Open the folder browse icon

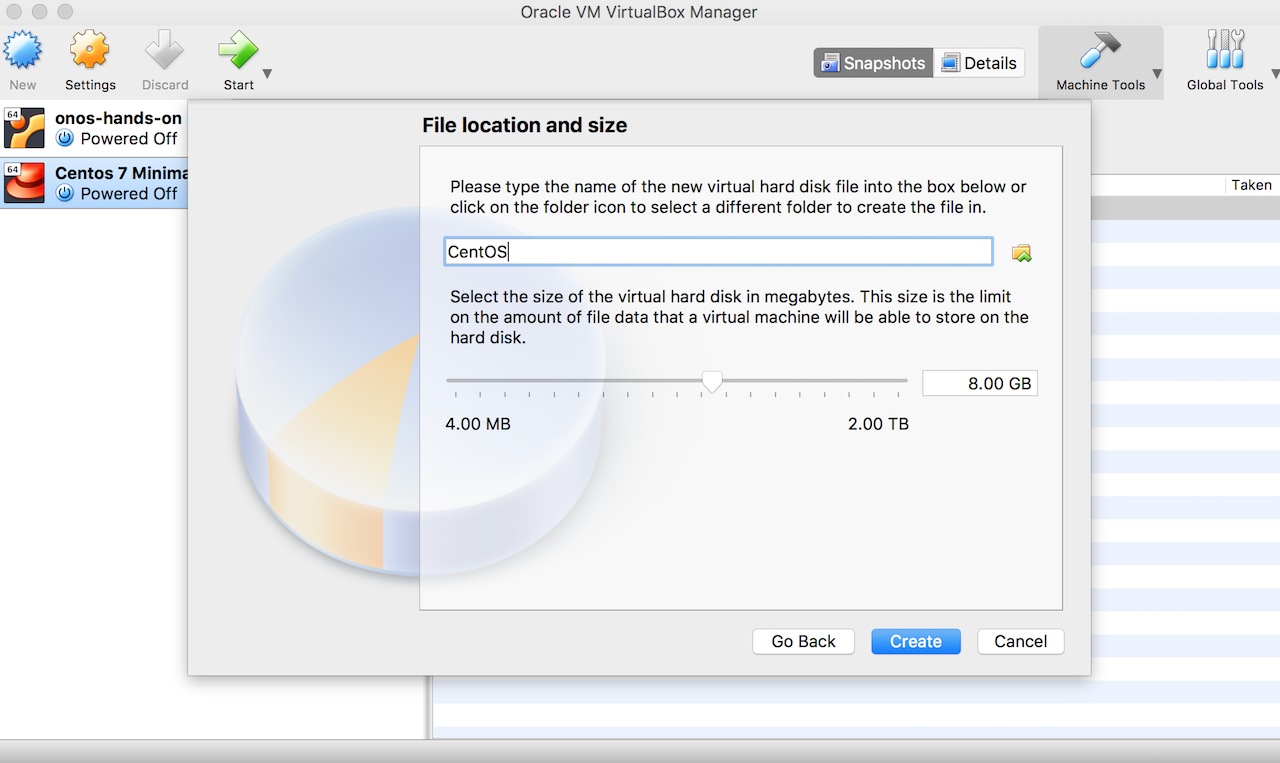click(x=1021, y=253)
